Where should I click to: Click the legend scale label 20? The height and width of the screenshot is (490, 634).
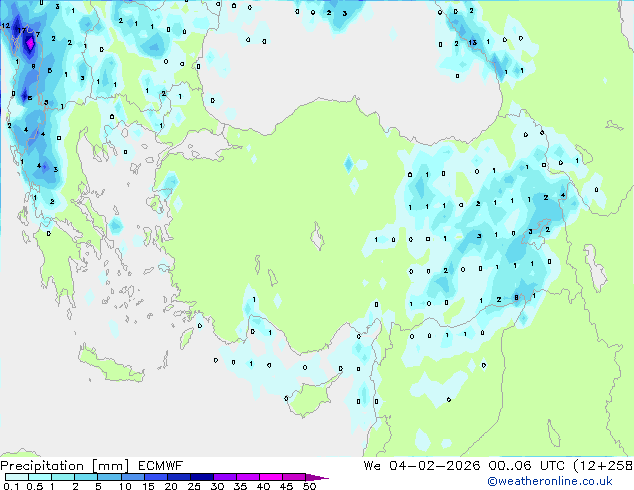point(171,486)
